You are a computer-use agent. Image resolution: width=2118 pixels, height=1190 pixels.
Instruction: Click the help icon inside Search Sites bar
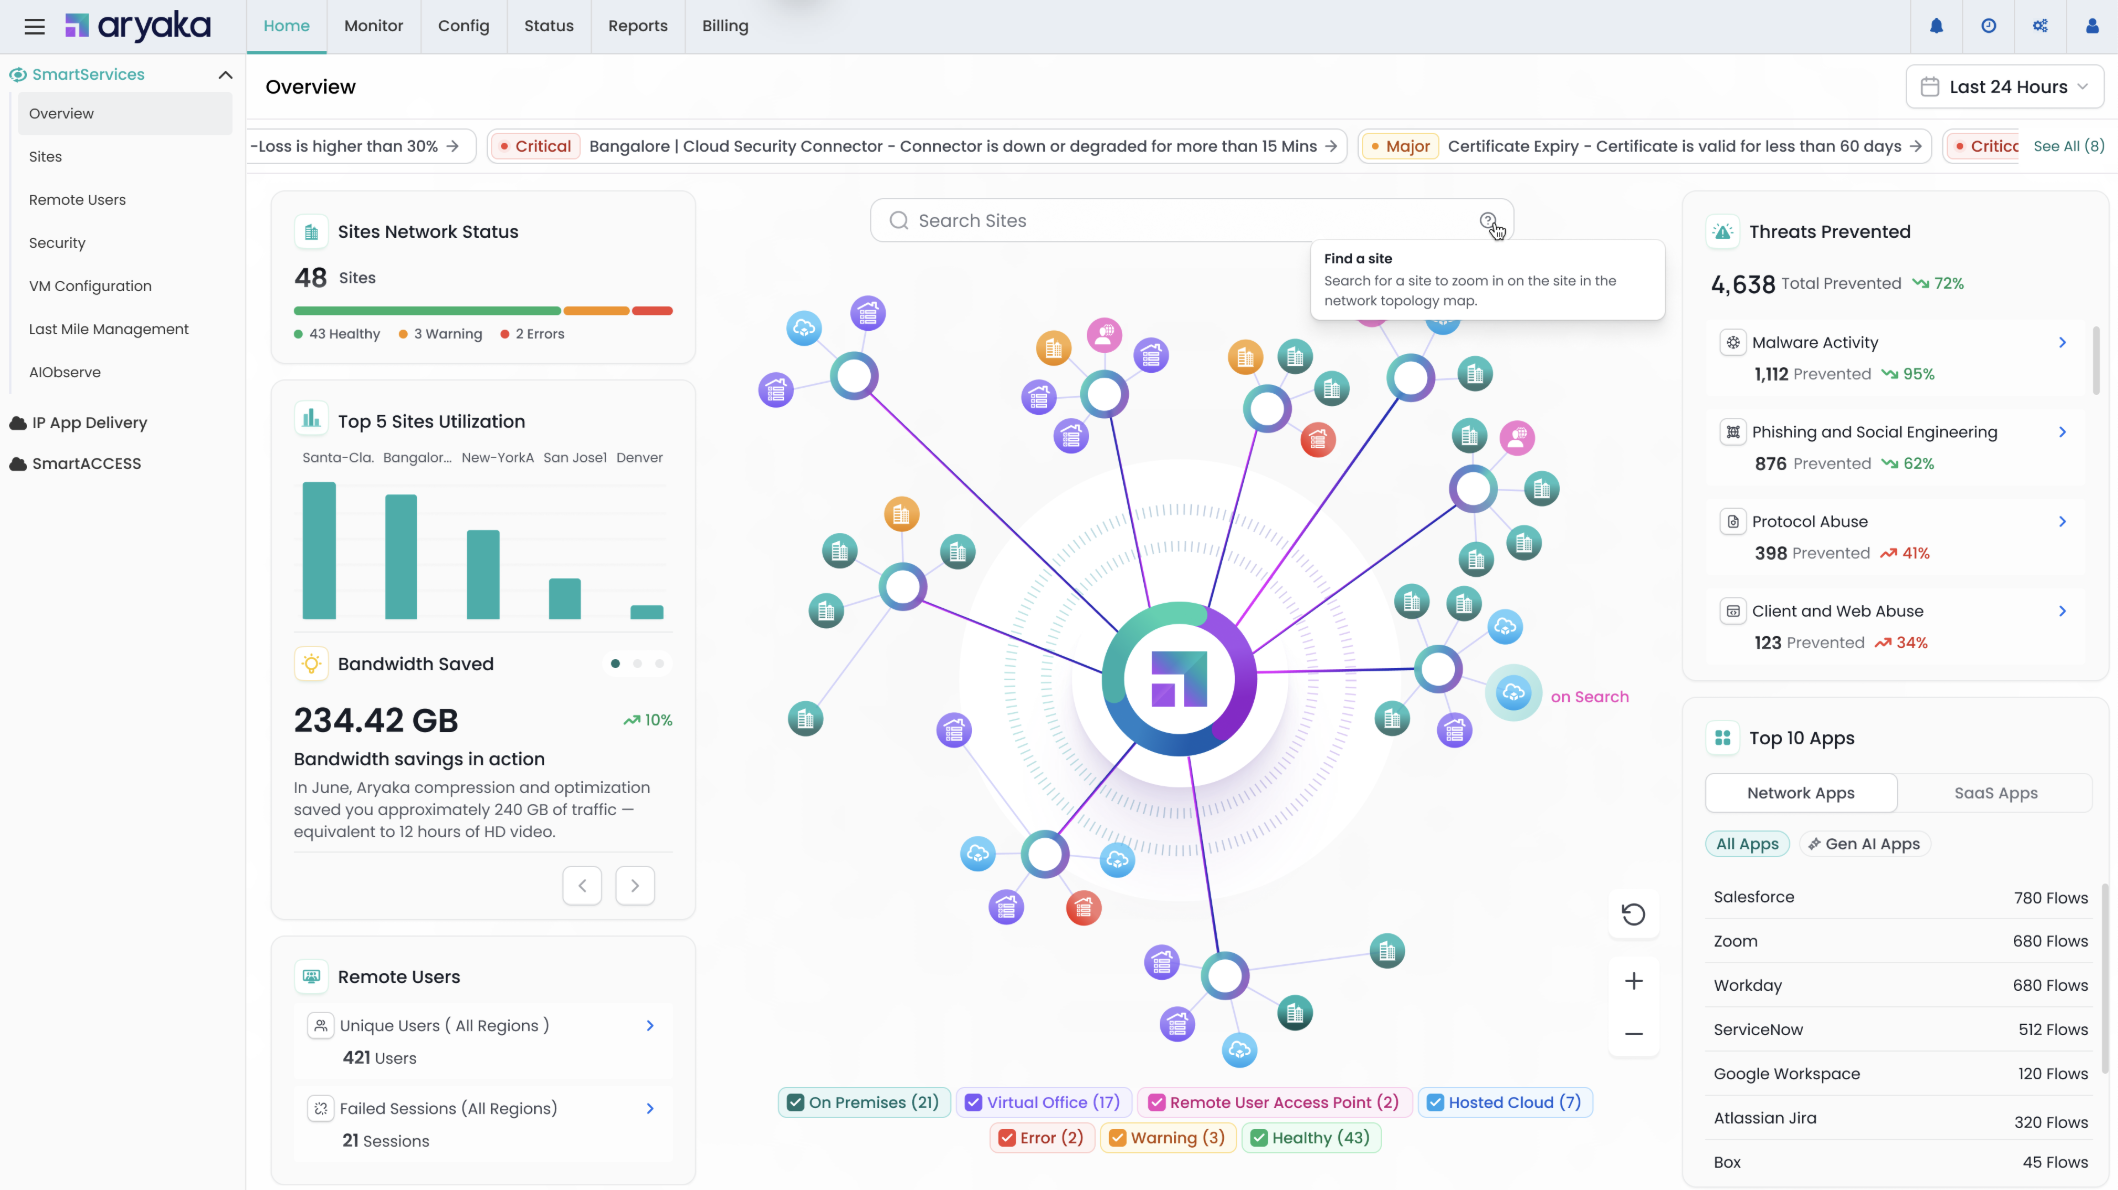pos(1489,220)
